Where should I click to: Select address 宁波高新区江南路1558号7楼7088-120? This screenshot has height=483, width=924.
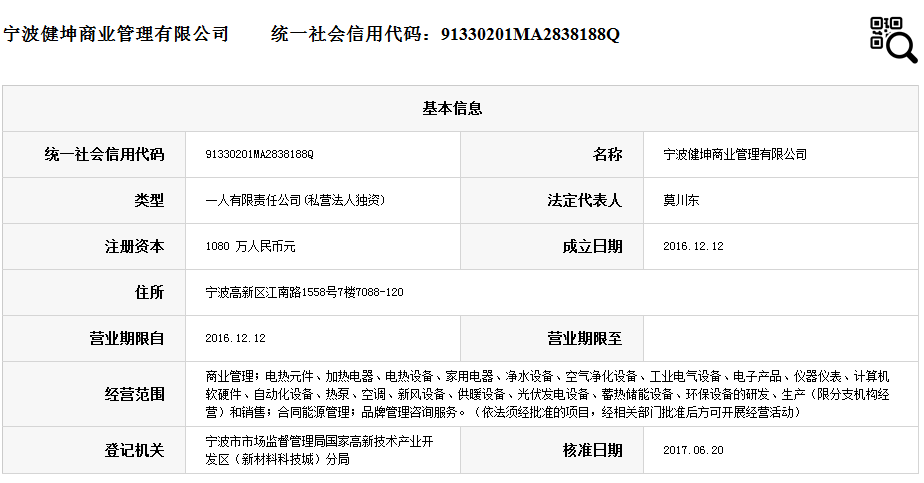305,292
